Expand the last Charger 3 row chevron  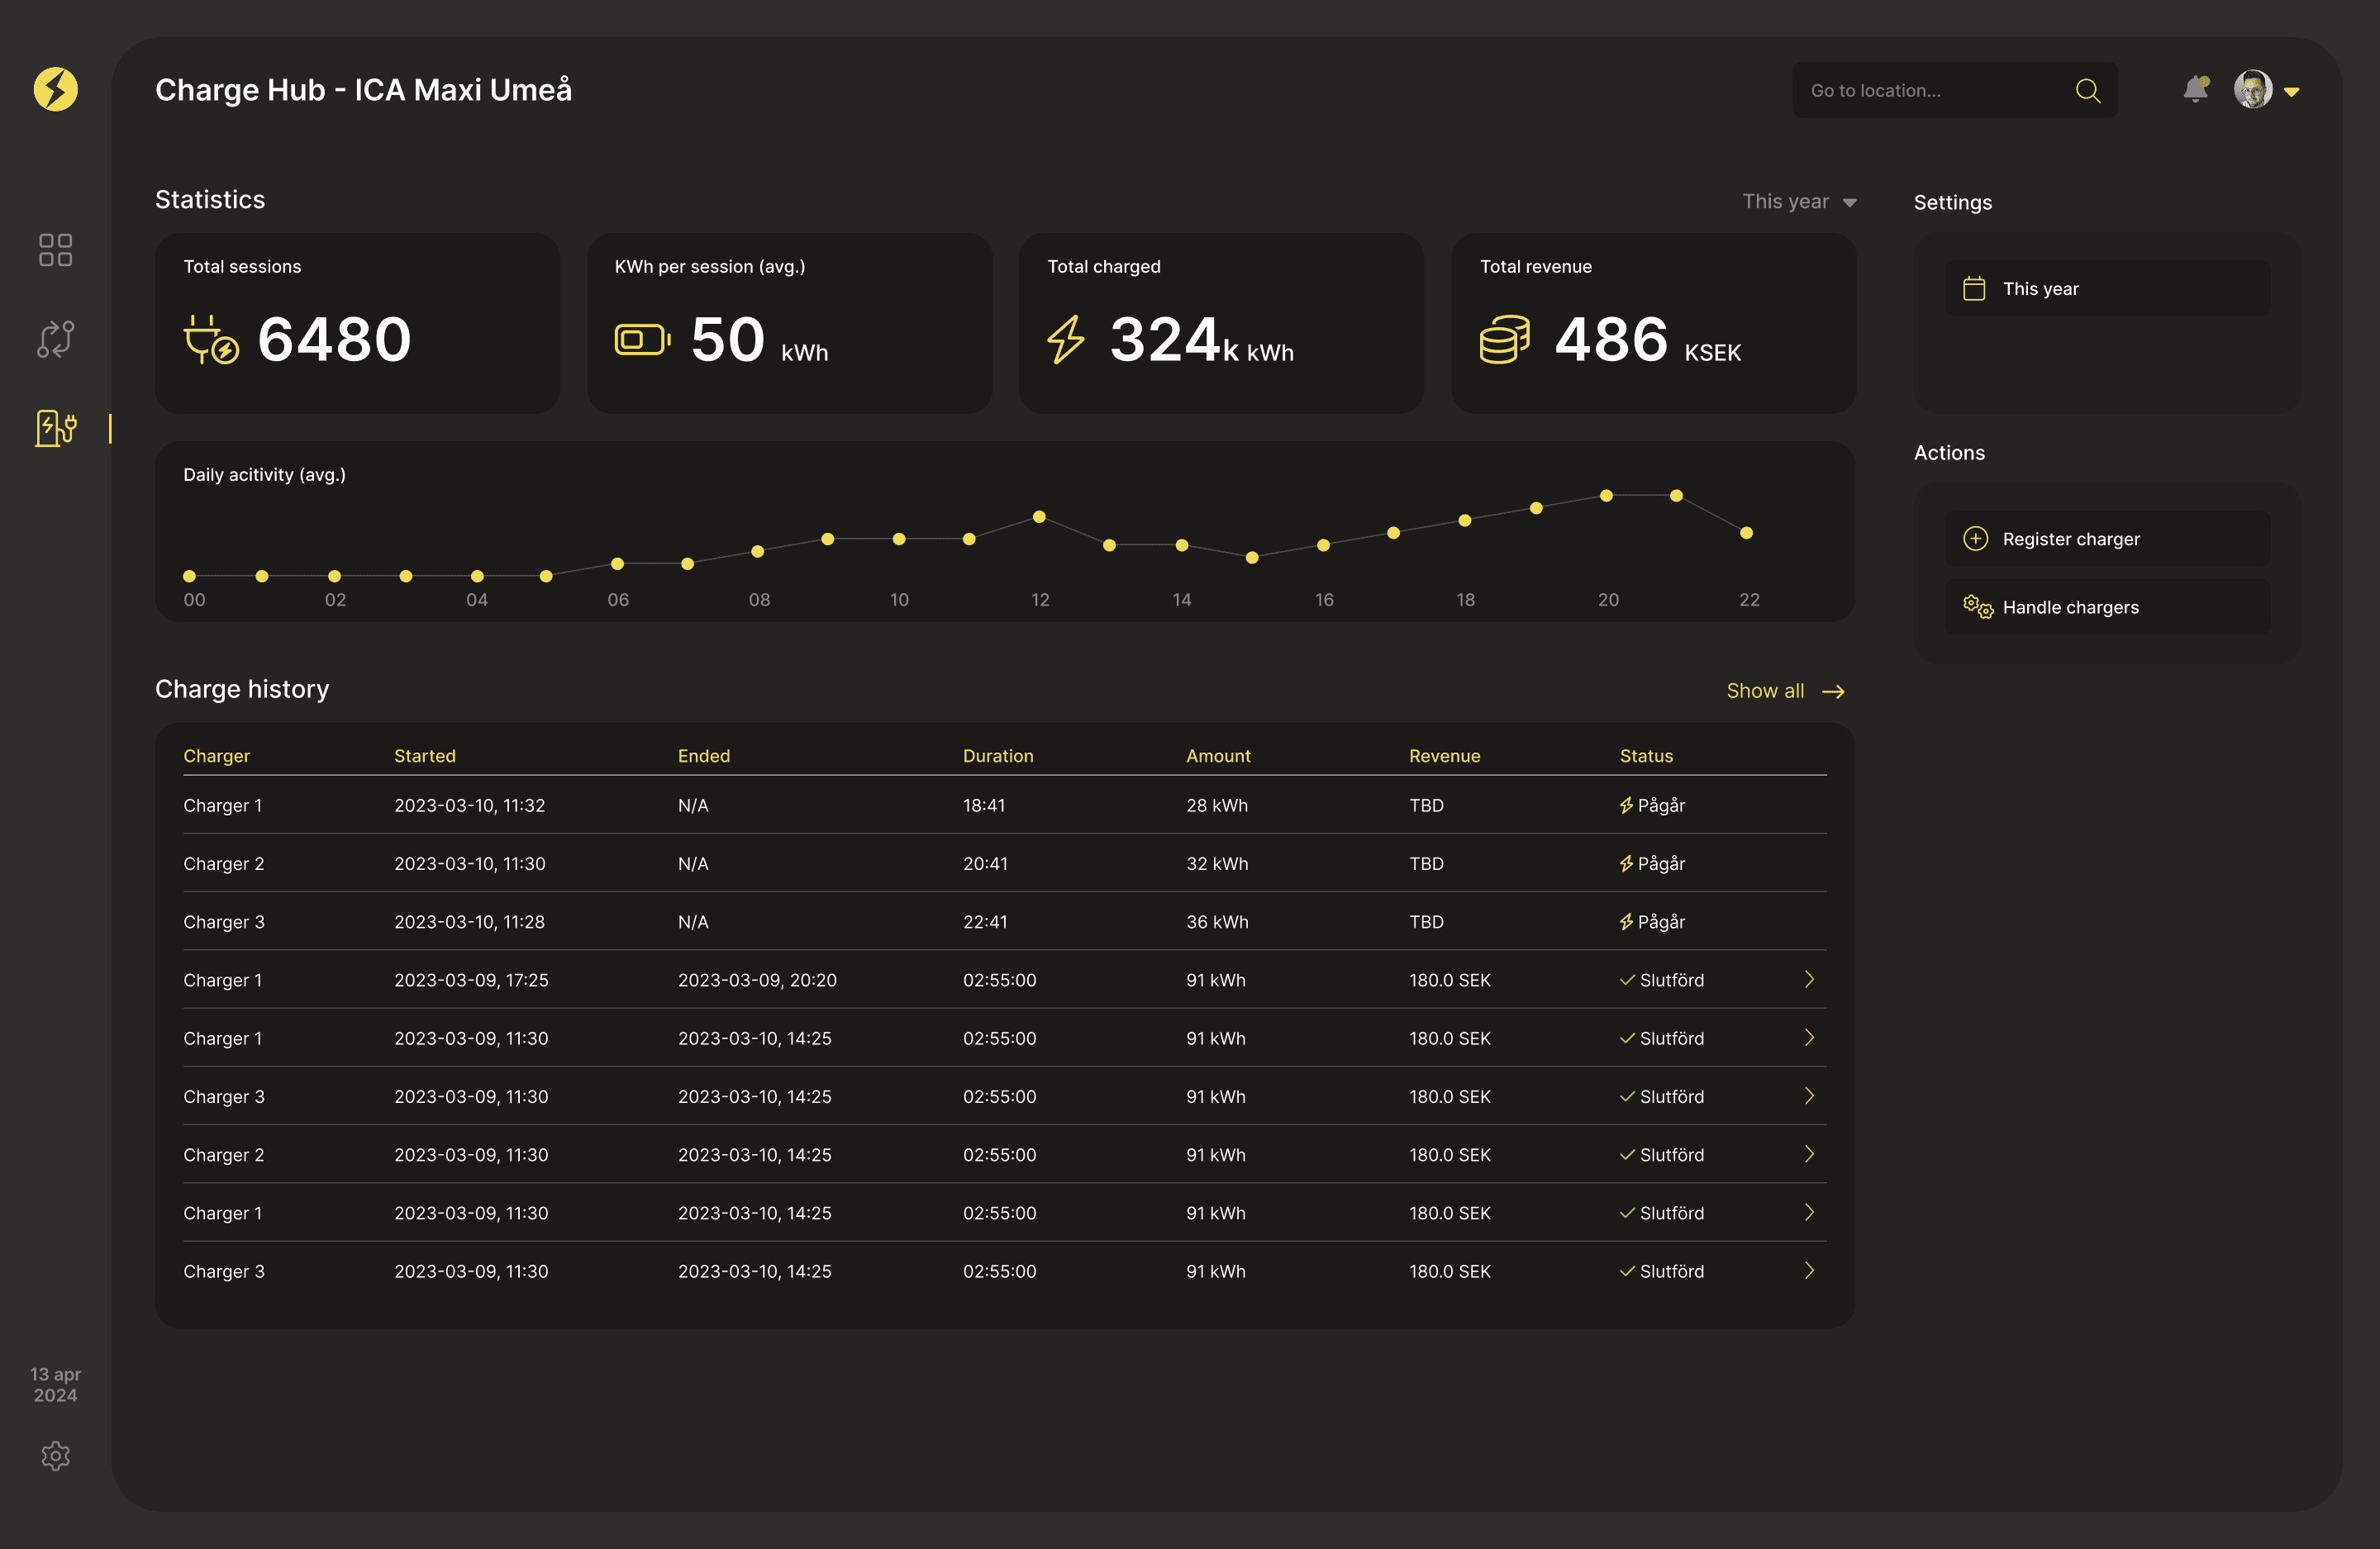tap(1809, 1270)
